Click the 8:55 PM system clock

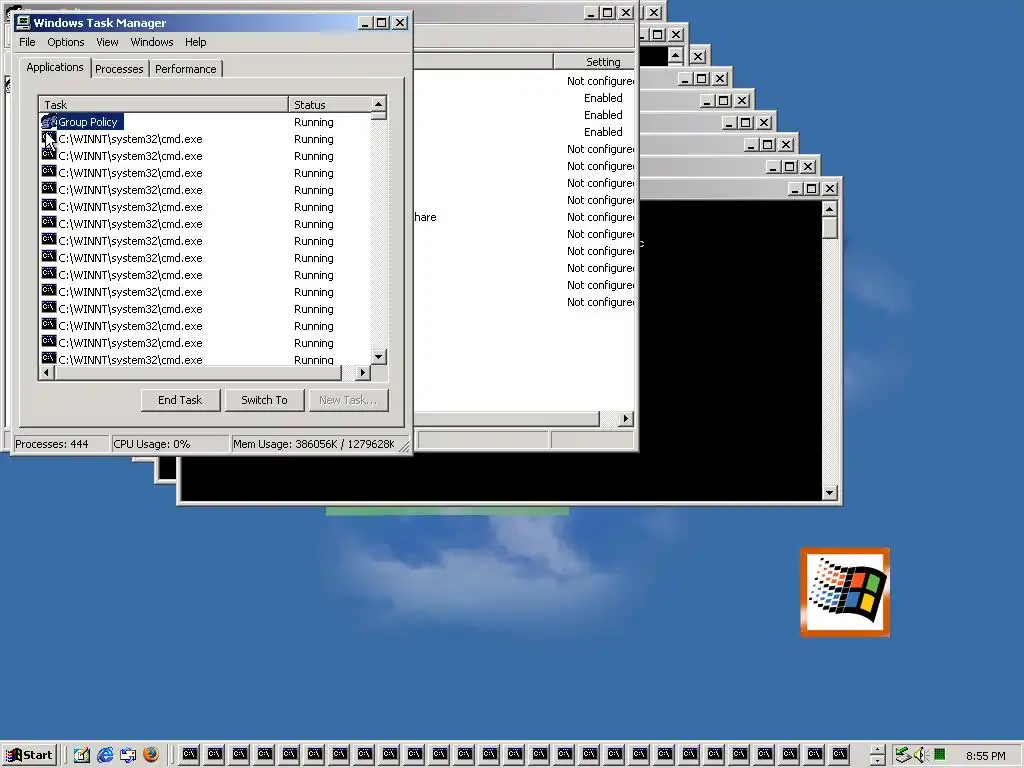click(x=985, y=756)
